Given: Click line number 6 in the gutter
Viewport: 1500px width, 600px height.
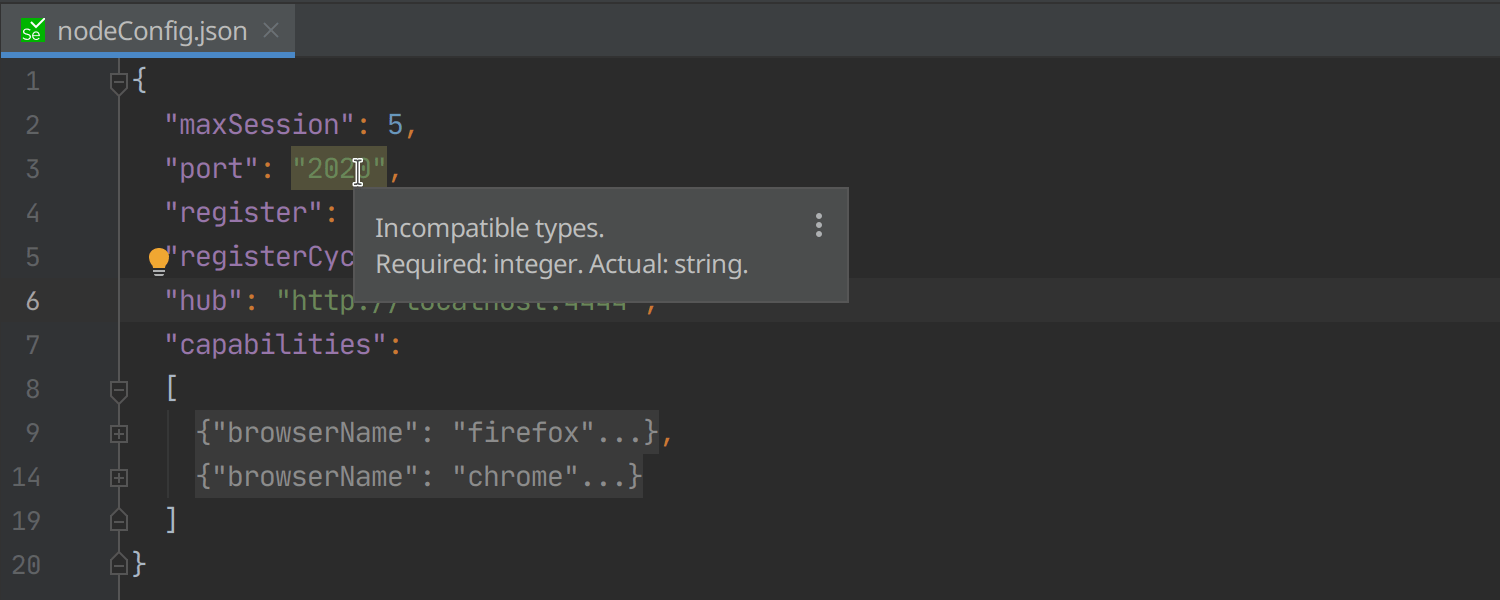Looking at the screenshot, I should coord(33,301).
